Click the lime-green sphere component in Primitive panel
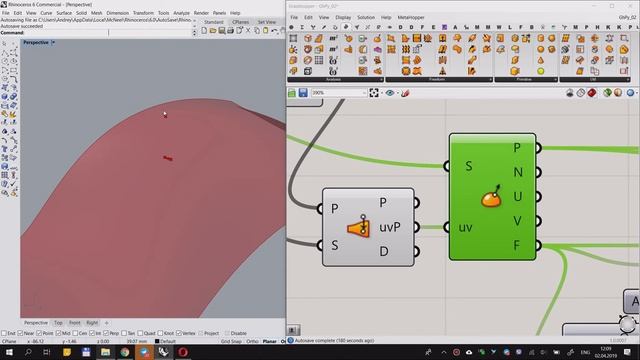The width and height of the screenshot is (640, 360). [540, 71]
